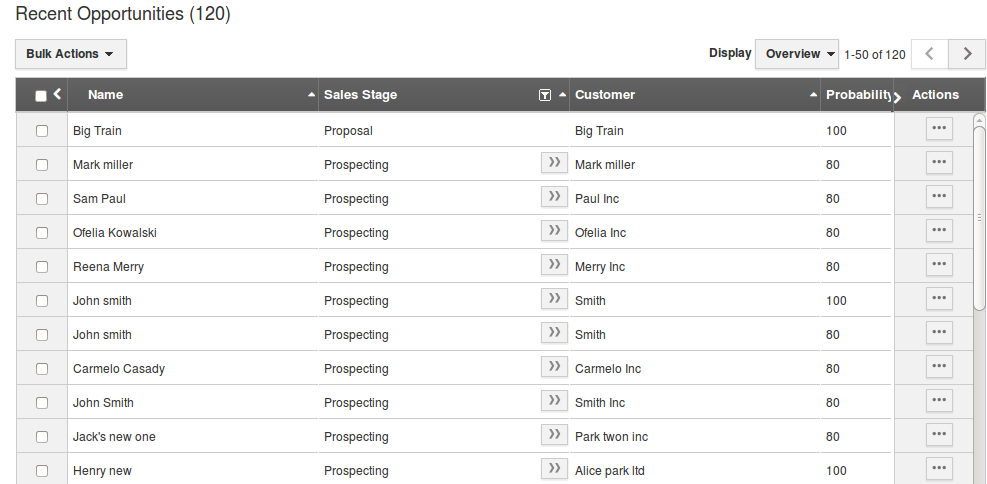Open the actions menu for Ofelia Kowalski
987x484 pixels.
pyautogui.click(x=939, y=230)
